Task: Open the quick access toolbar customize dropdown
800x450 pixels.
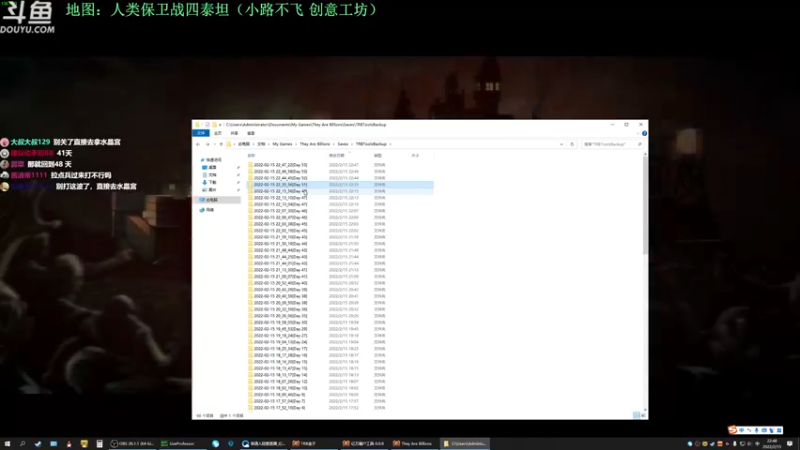Action: (x=220, y=124)
